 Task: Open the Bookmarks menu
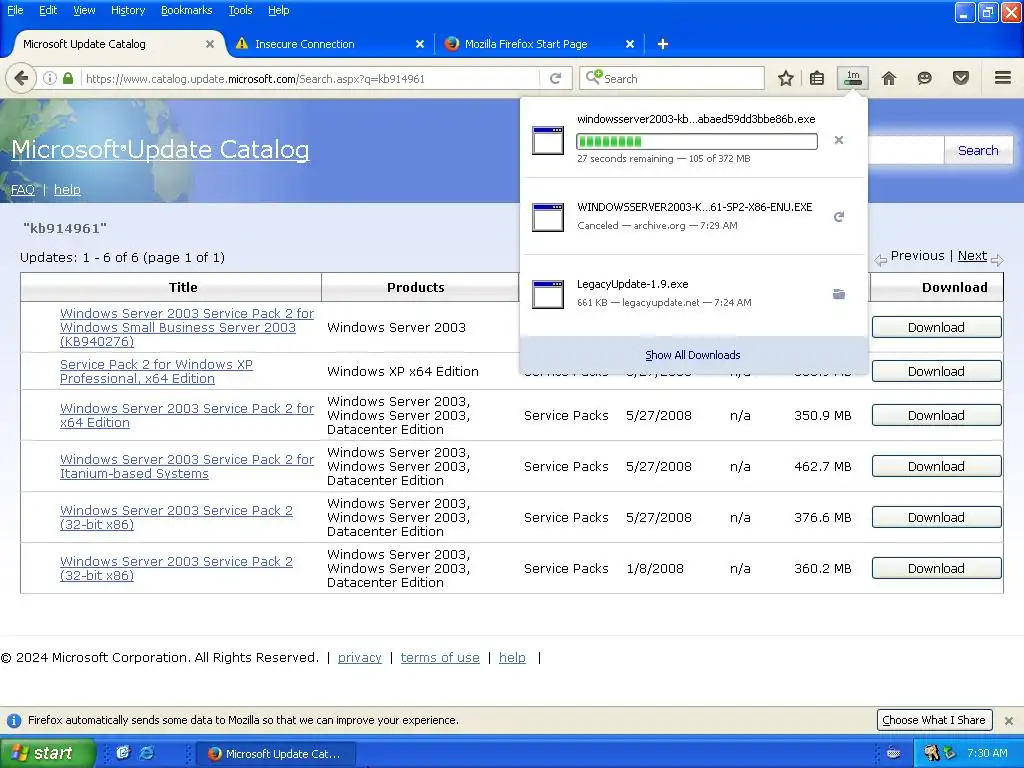click(187, 10)
